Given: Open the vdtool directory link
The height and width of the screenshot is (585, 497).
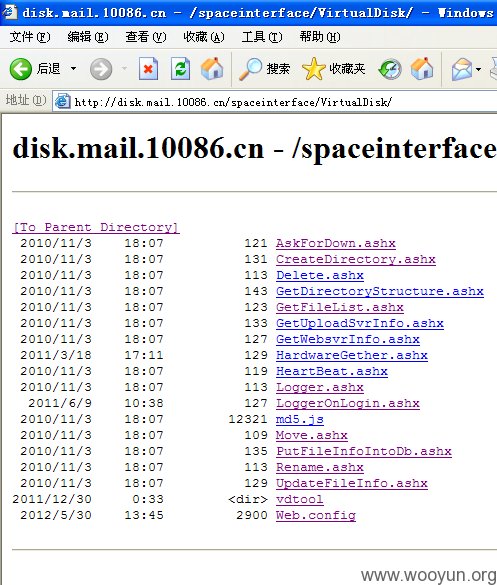Looking at the screenshot, I should coord(300,499).
